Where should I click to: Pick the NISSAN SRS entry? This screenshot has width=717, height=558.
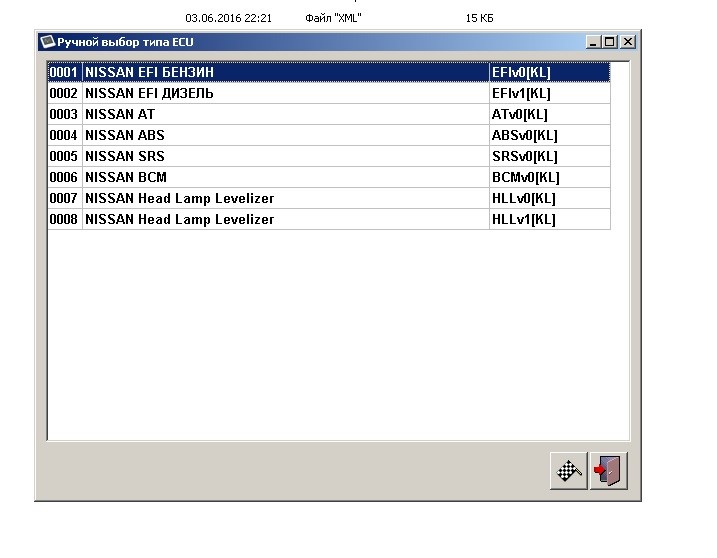(x=329, y=156)
